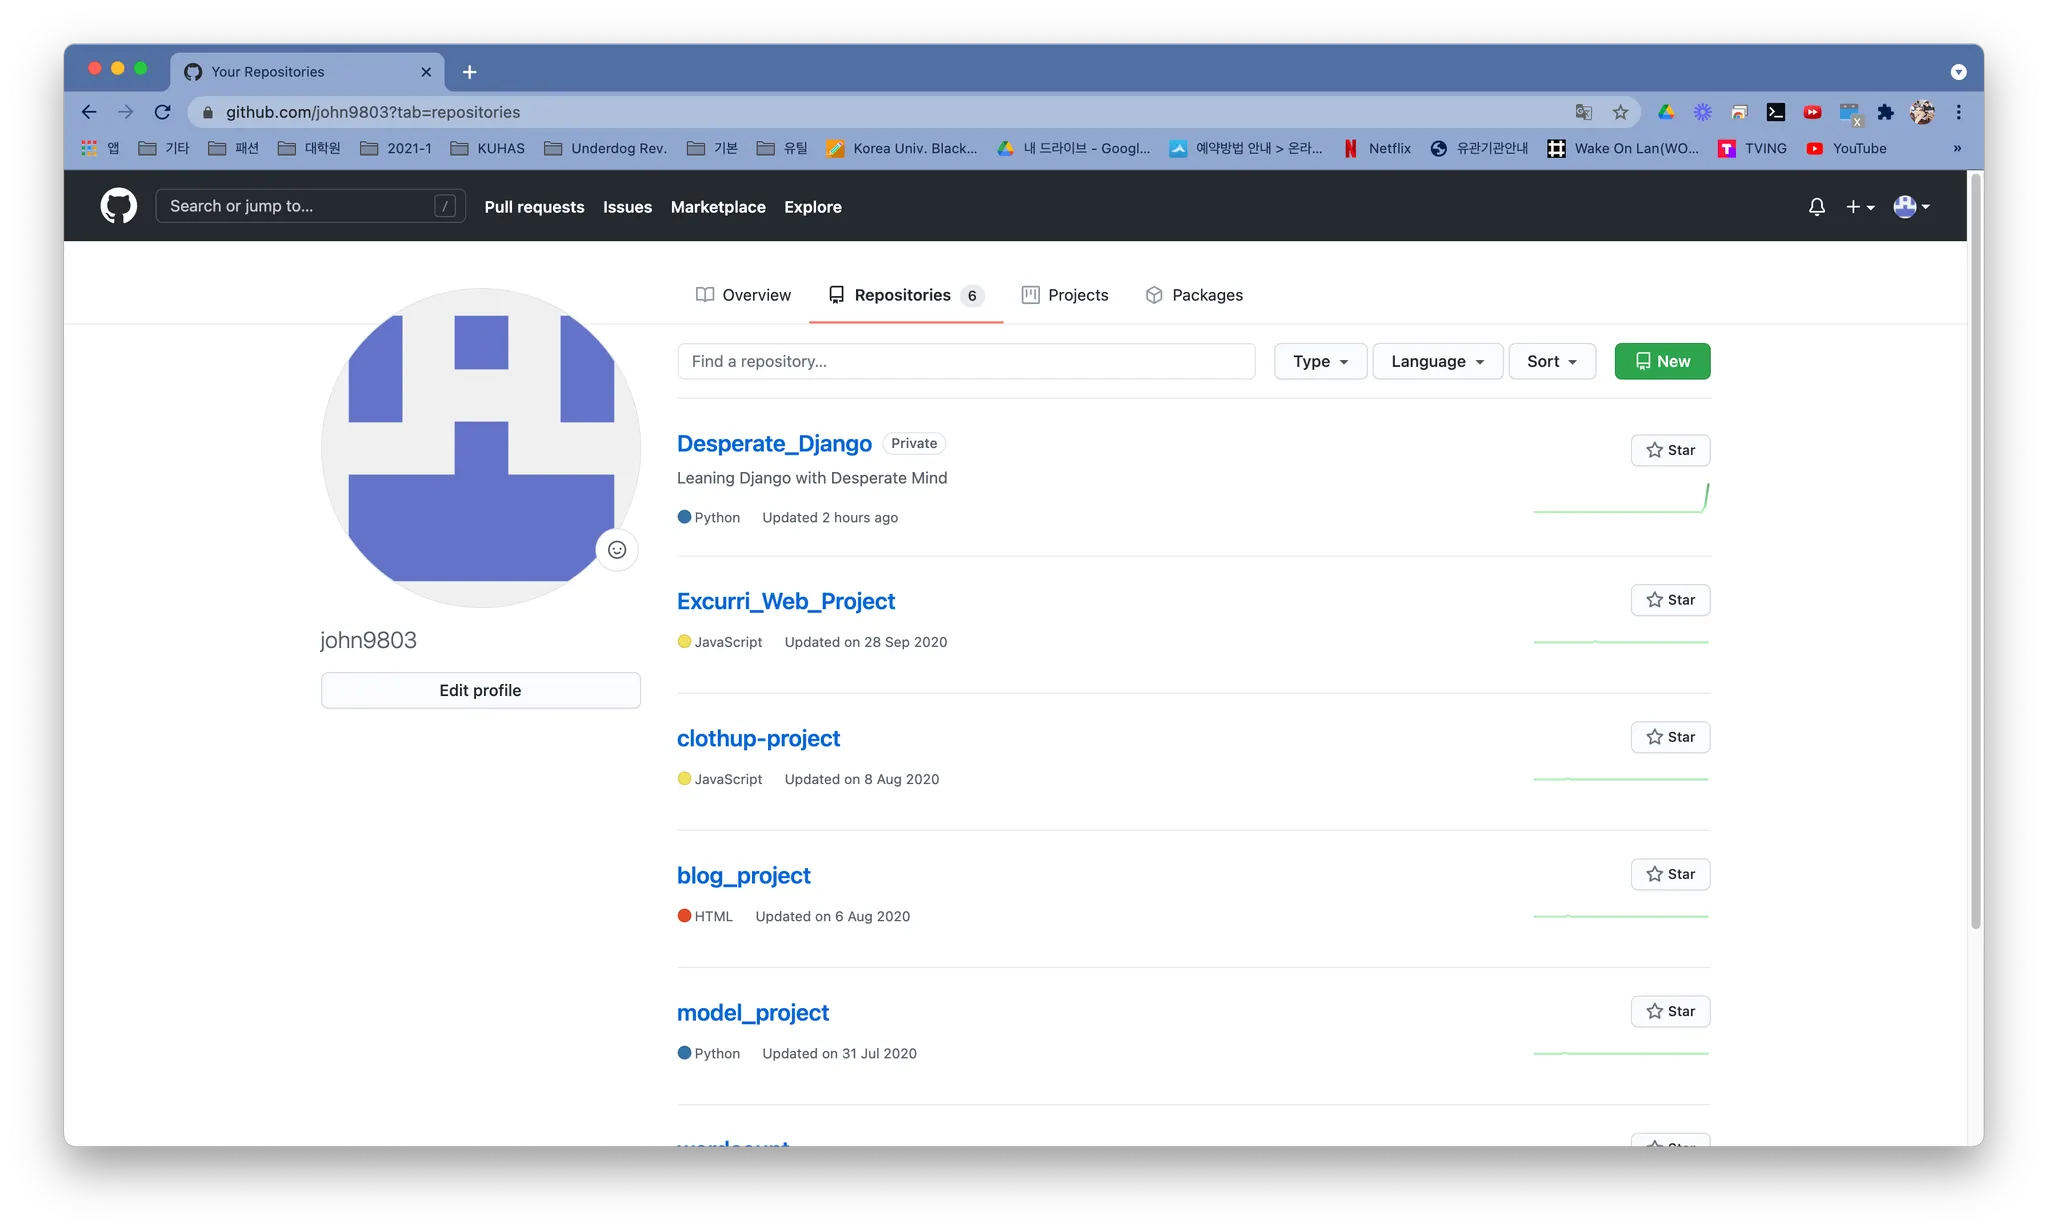Open the browser extensions puzzle icon
The image size is (2048, 1231).
(x=1885, y=112)
